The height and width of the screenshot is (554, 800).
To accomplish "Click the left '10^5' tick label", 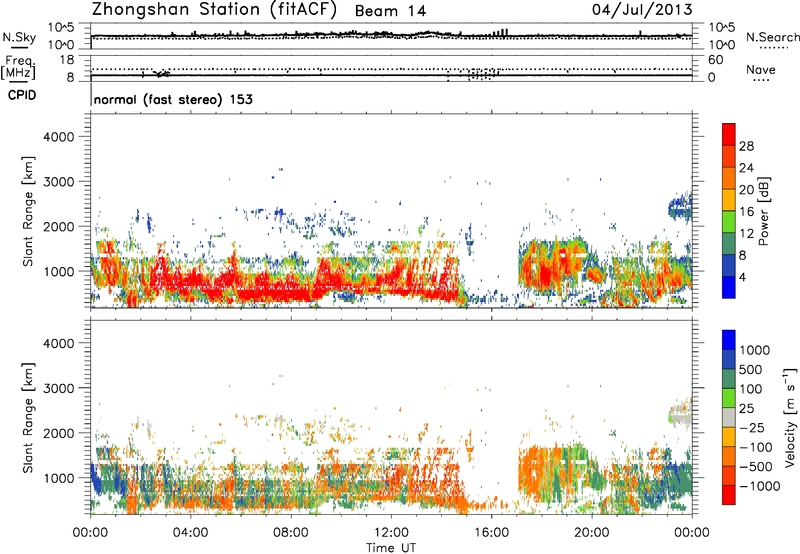I will point(61,28).
